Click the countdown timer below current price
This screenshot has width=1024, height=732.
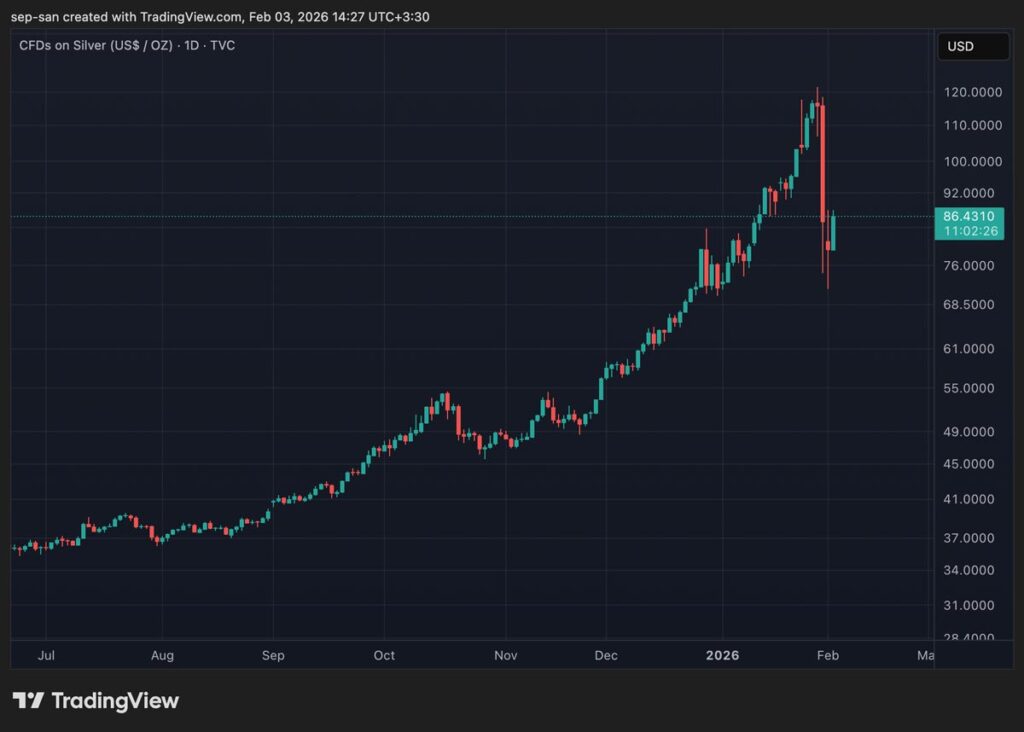pyautogui.click(x=969, y=230)
